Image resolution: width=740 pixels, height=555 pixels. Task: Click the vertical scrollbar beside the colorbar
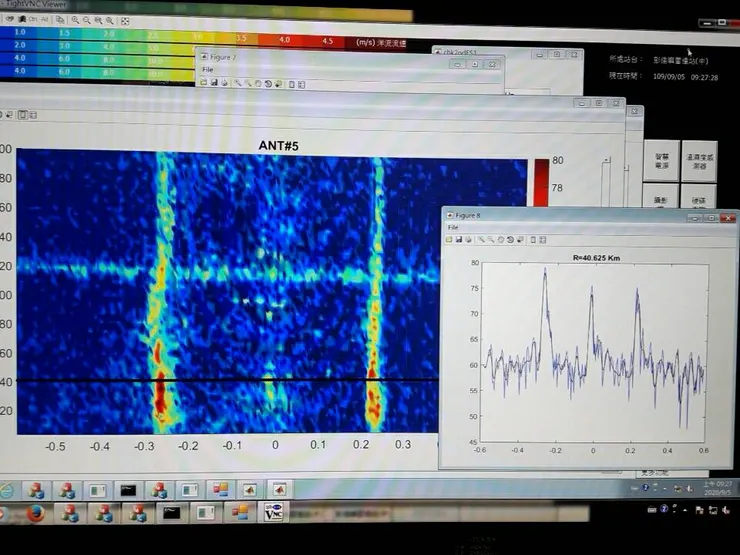click(x=604, y=185)
